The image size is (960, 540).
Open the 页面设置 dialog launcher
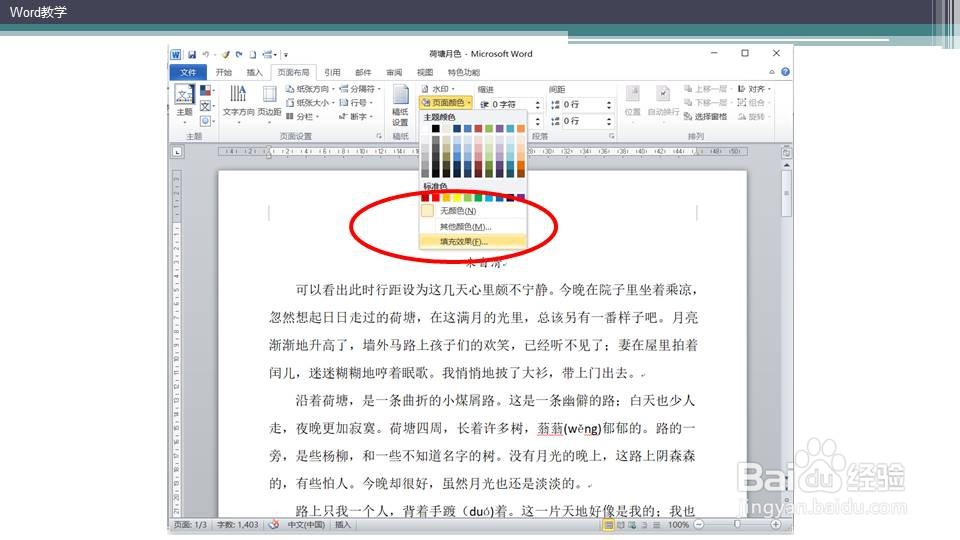coord(378,136)
